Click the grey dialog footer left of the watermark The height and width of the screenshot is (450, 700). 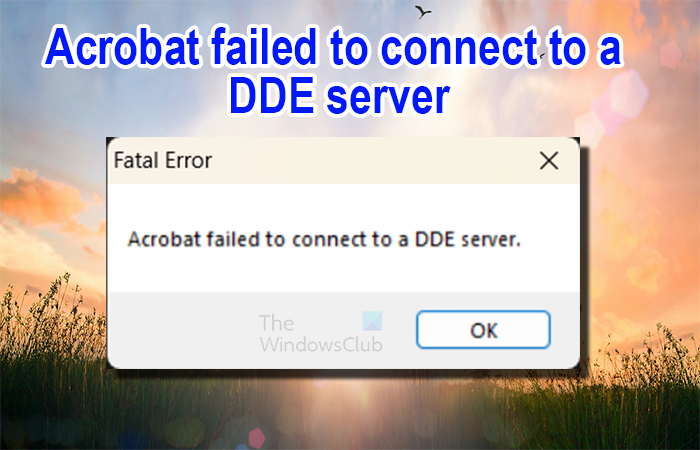tap(183, 330)
